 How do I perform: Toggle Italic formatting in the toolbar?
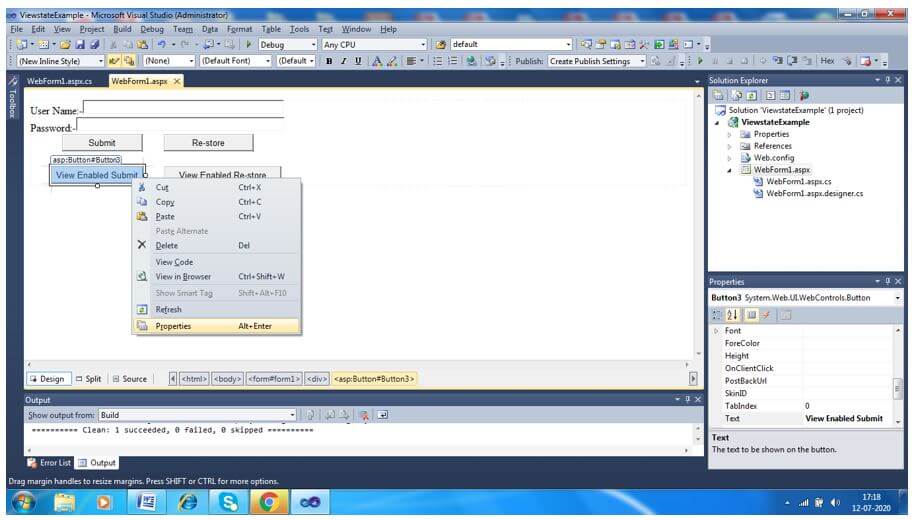click(x=344, y=61)
